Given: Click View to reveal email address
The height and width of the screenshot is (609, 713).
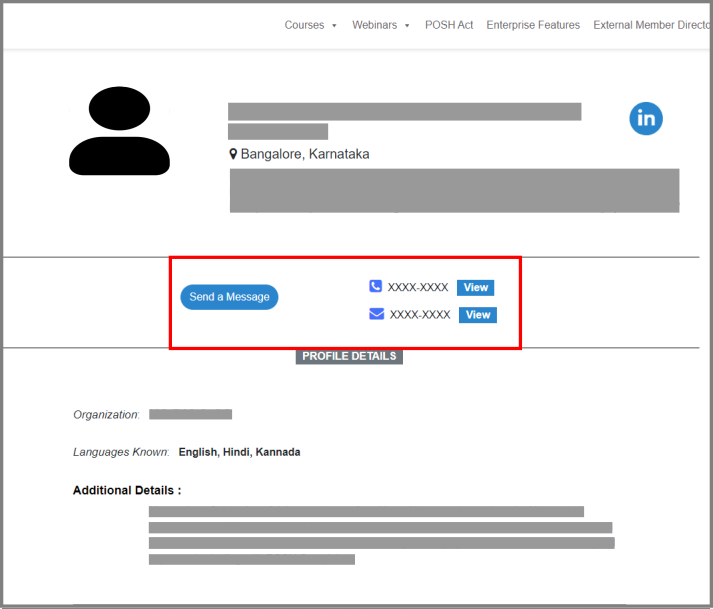Looking at the screenshot, I should [478, 315].
